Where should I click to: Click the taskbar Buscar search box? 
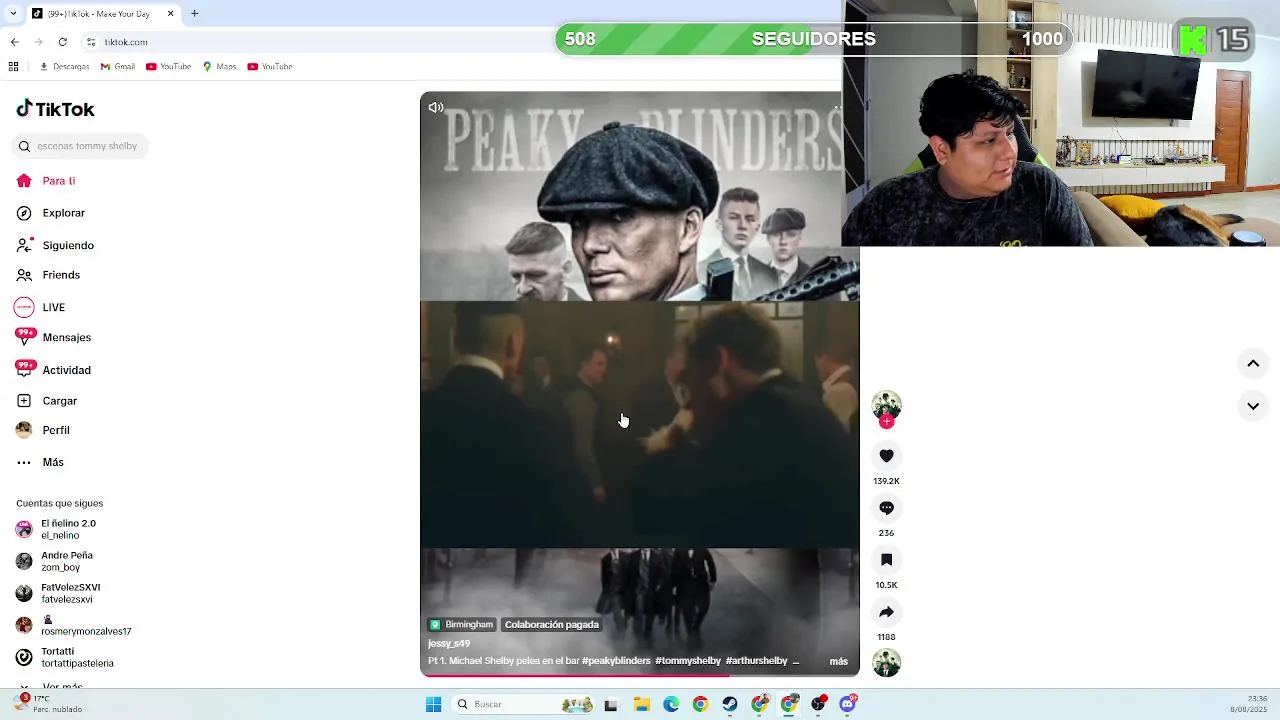524,704
